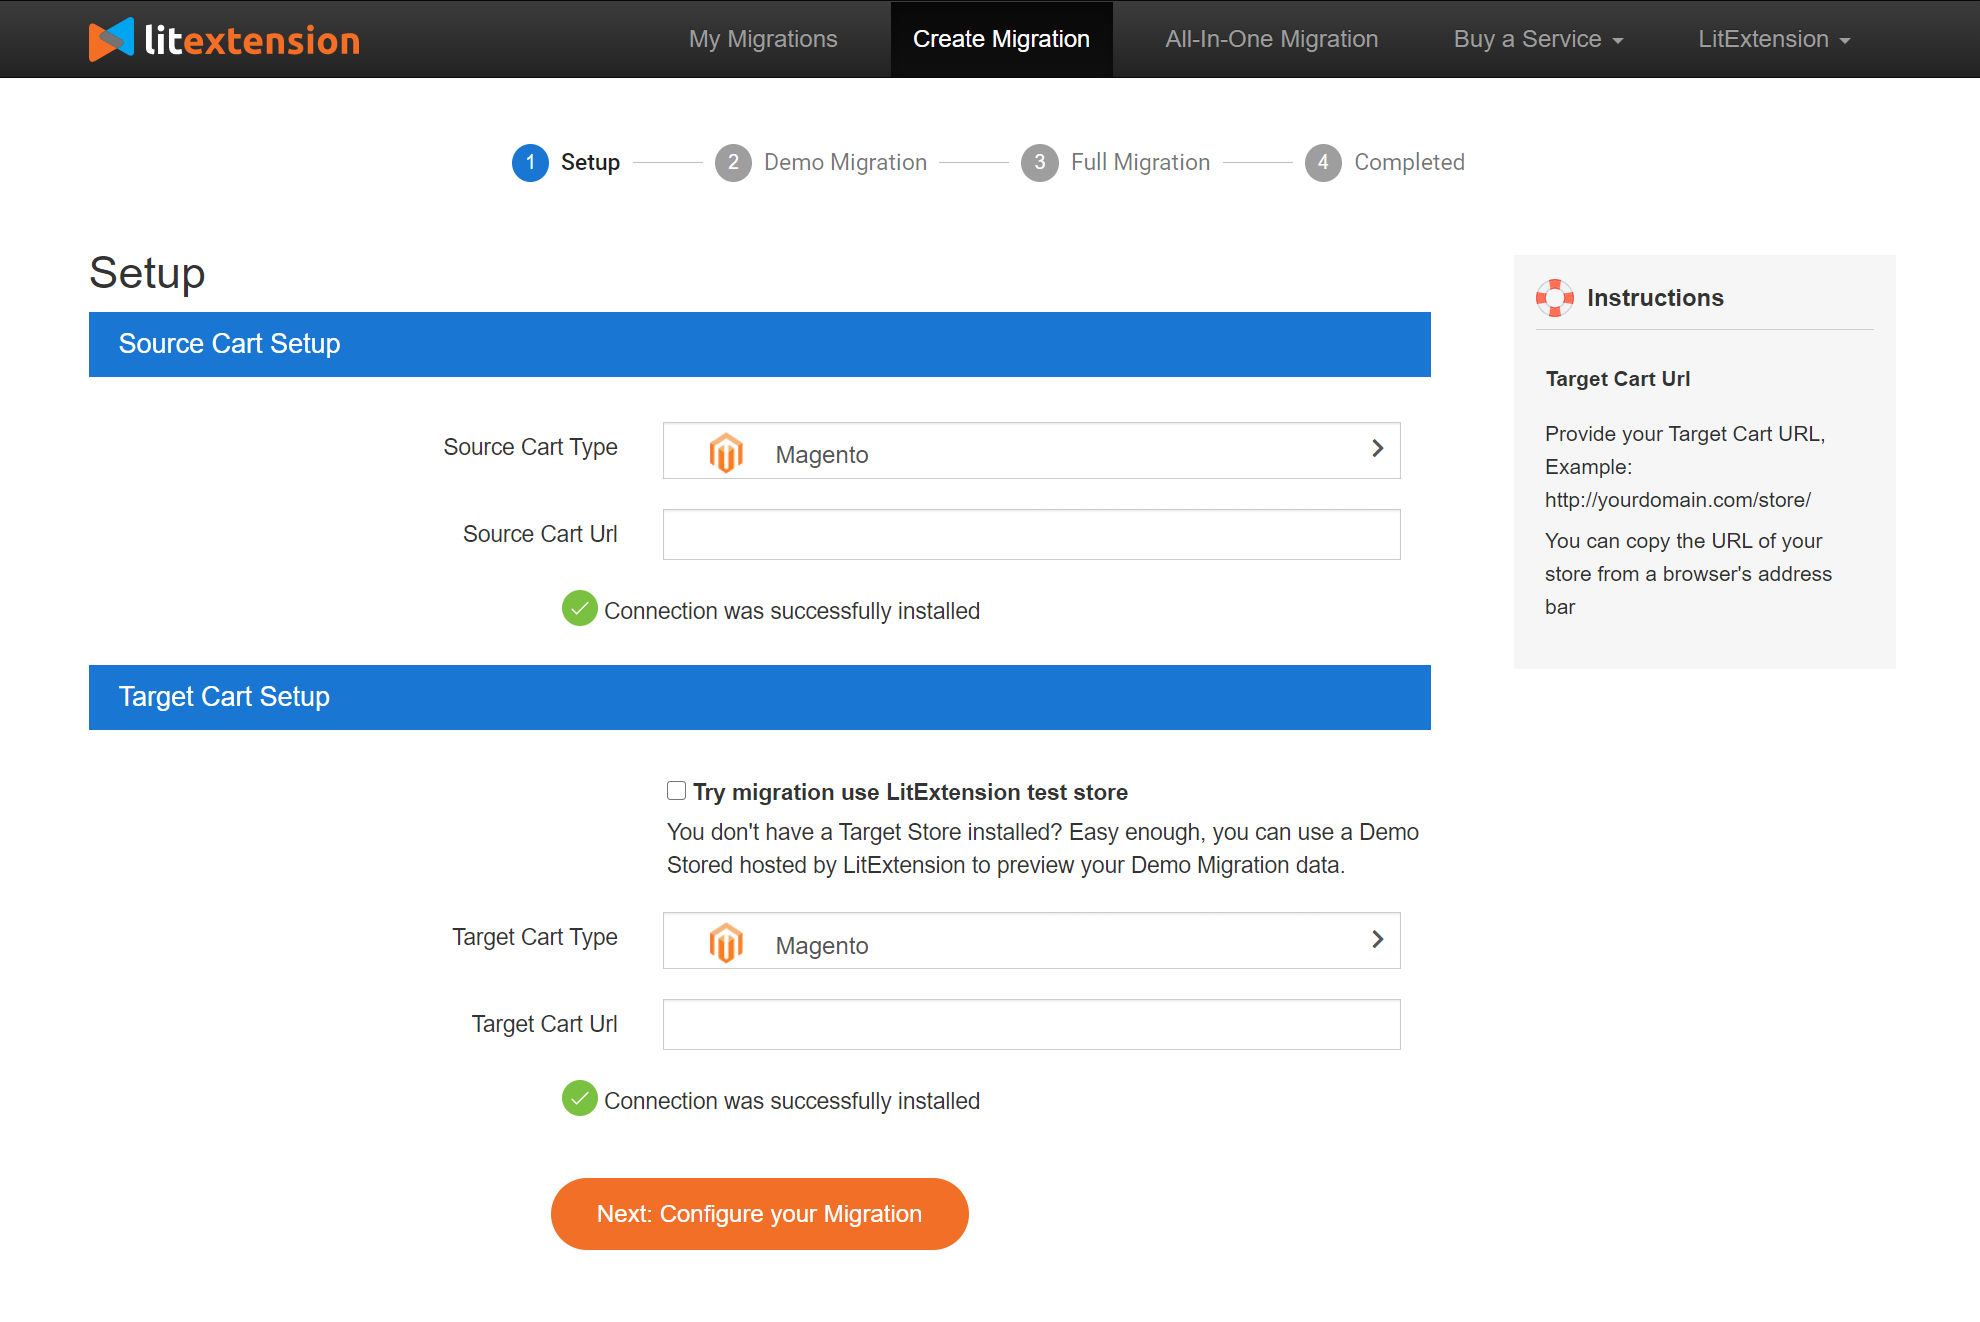This screenshot has height=1322, width=1980.
Task: Click the Setup step label
Action: 590,162
